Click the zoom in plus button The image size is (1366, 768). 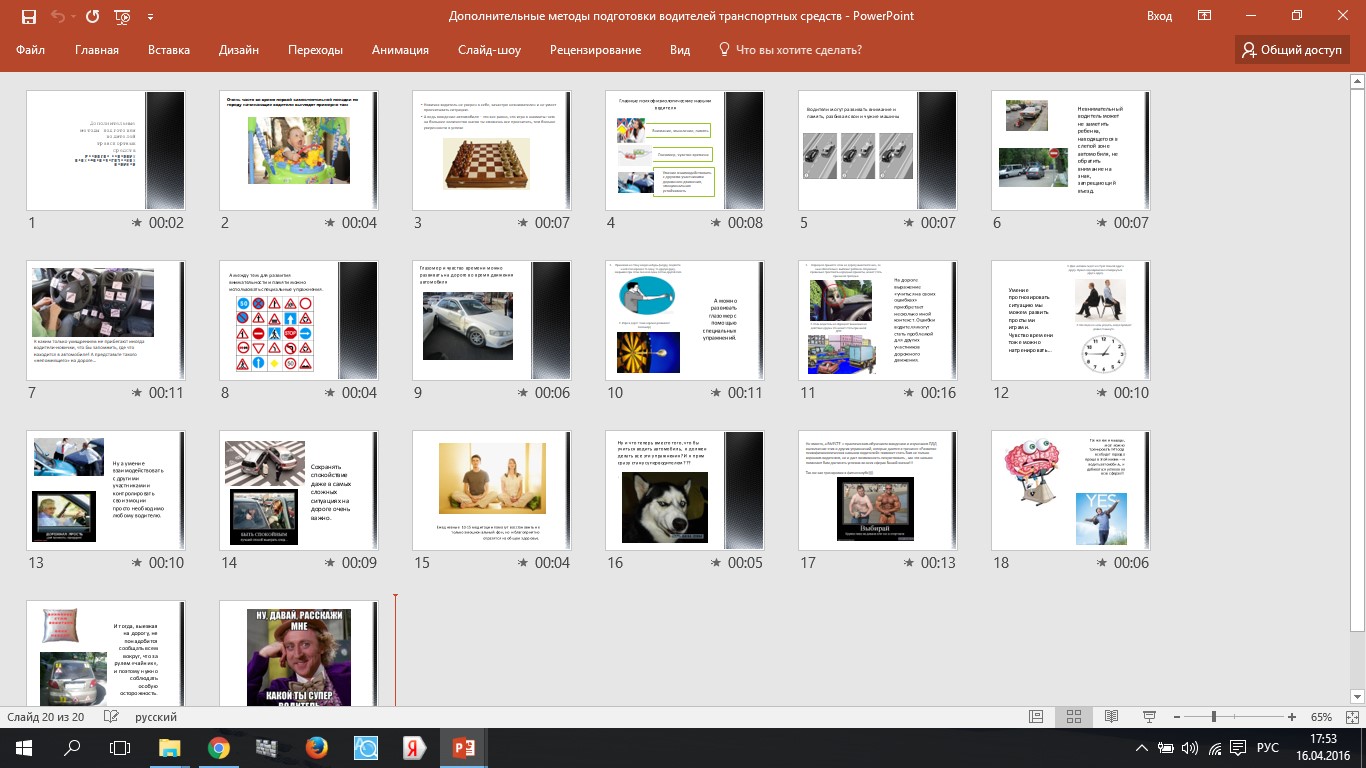(x=1292, y=717)
